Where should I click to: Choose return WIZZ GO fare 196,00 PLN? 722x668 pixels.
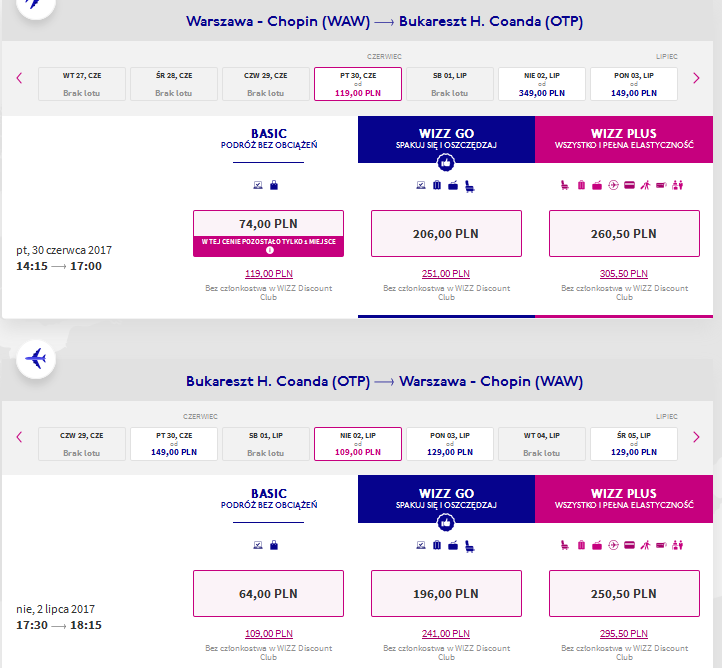[x=446, y=593]
